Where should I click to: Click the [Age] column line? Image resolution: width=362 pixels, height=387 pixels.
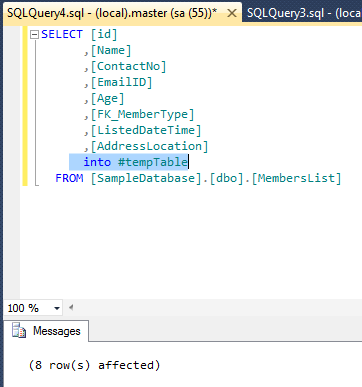click(104, 98)
